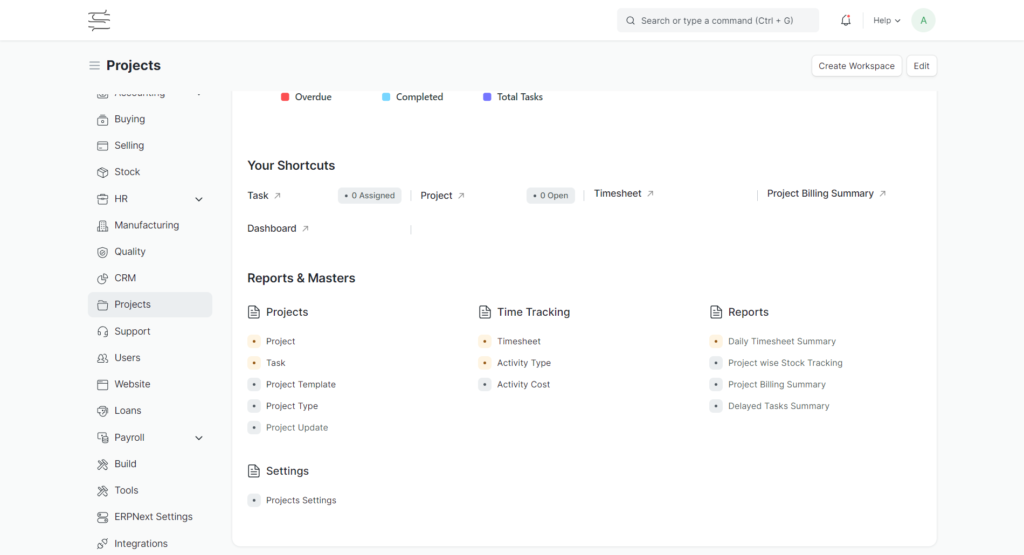Screen dimensions: 1024x555
Task: Focus the search or command bar
Action: [x=717, y=20]
